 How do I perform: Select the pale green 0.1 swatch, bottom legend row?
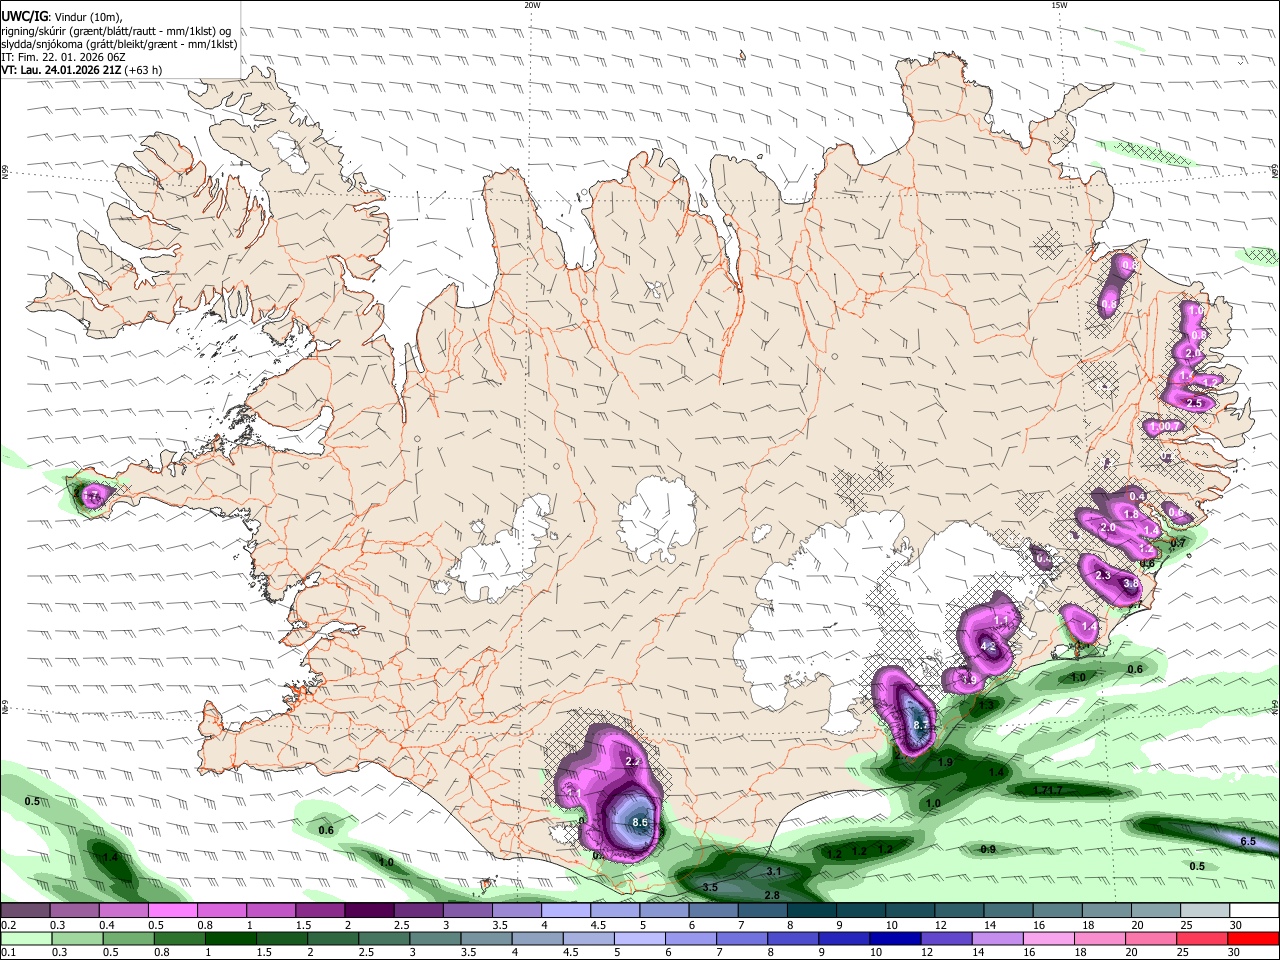tap(26, 939)
